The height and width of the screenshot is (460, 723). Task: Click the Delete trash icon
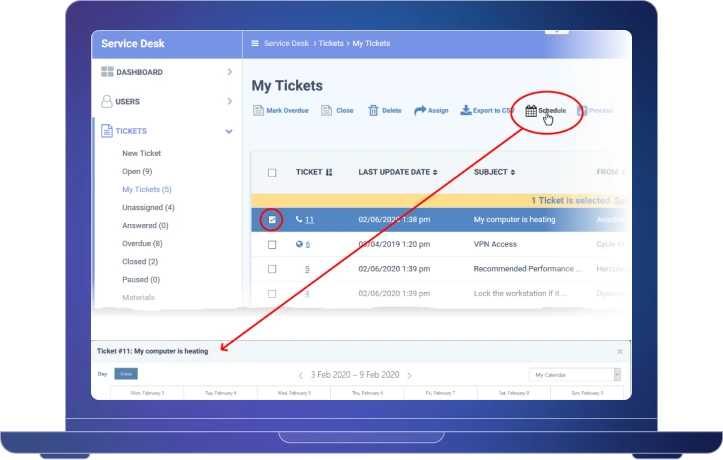pos(374,111)
